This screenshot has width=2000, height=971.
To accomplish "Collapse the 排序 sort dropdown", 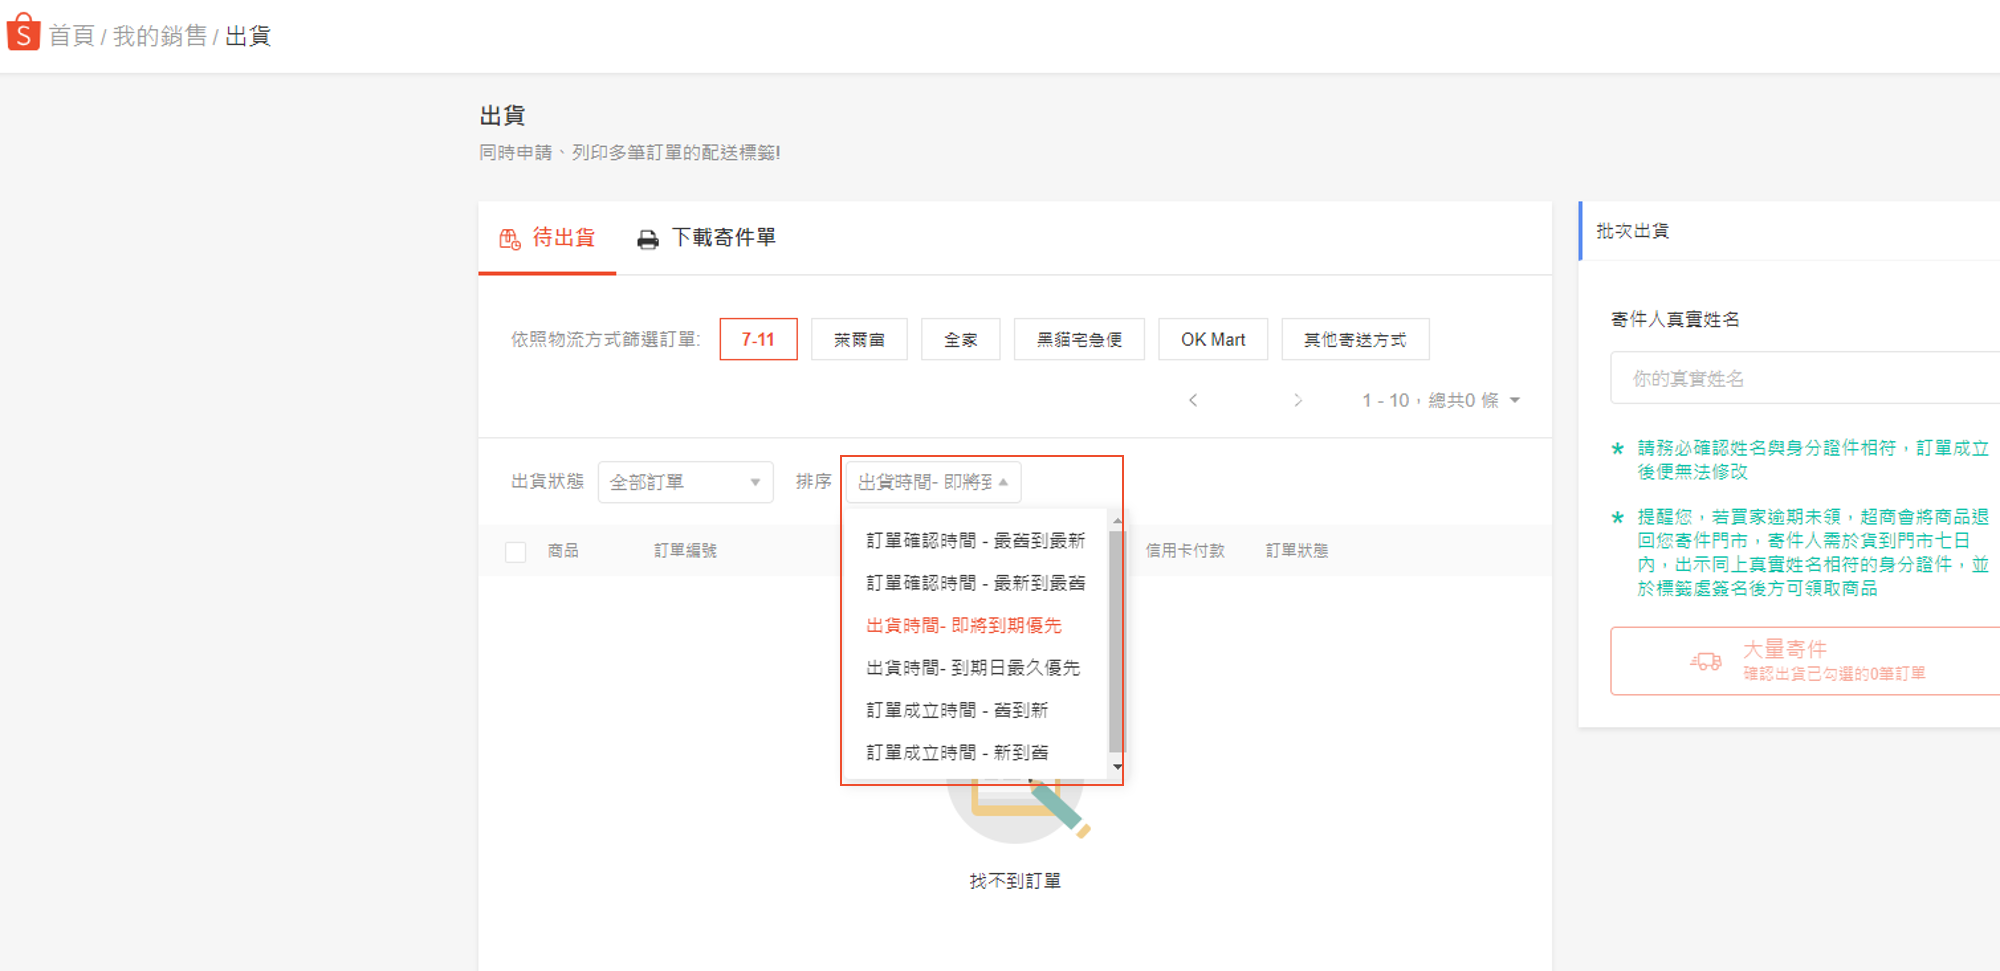I will tap(932, 482).
